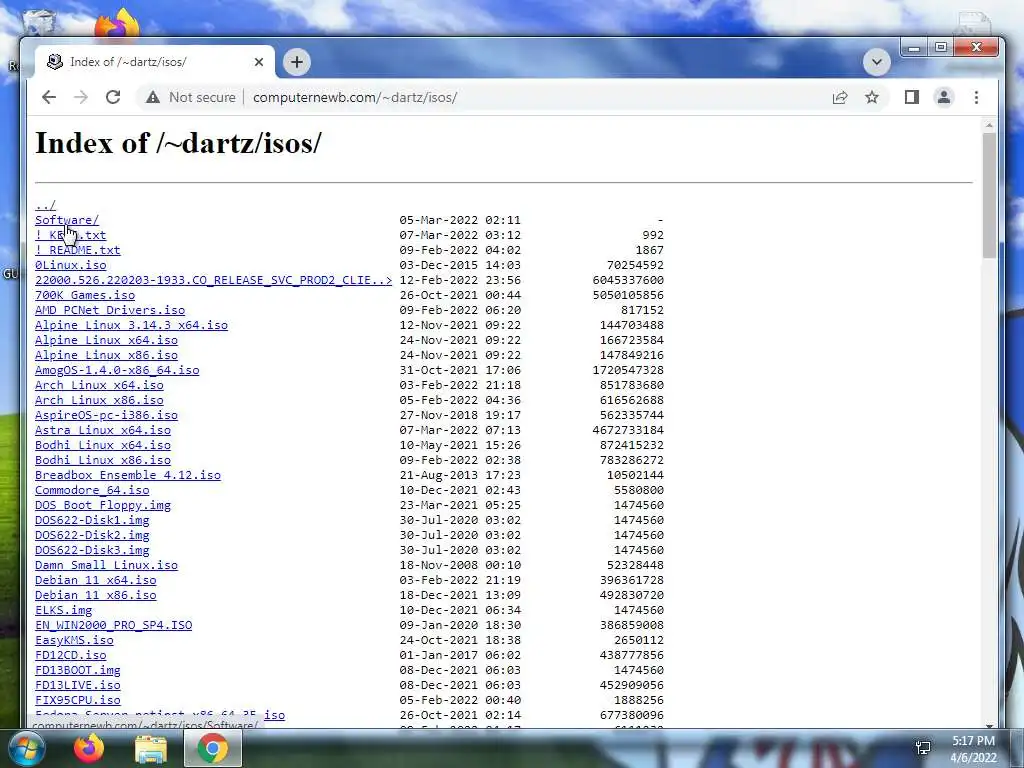Download Debian 11 x64.iso
The height and width of the screenshot is (768, 1024).
95,581
